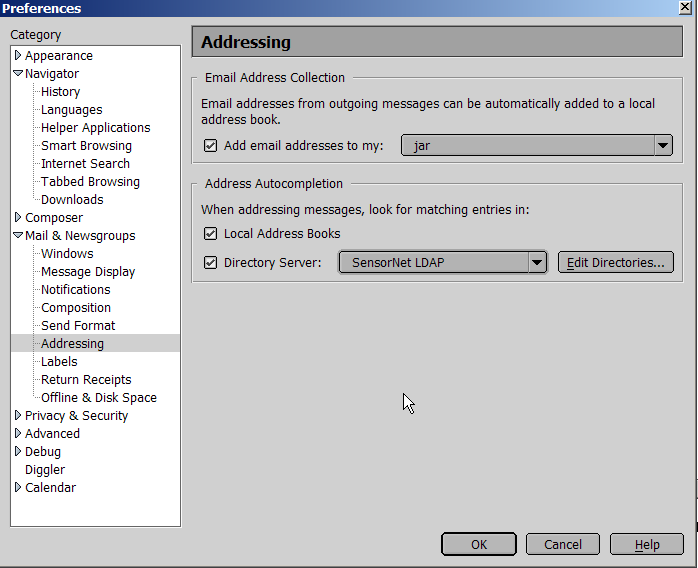Select Offline & Disk Space item
This screenshot has width=698, height=568.
point(99,398)
